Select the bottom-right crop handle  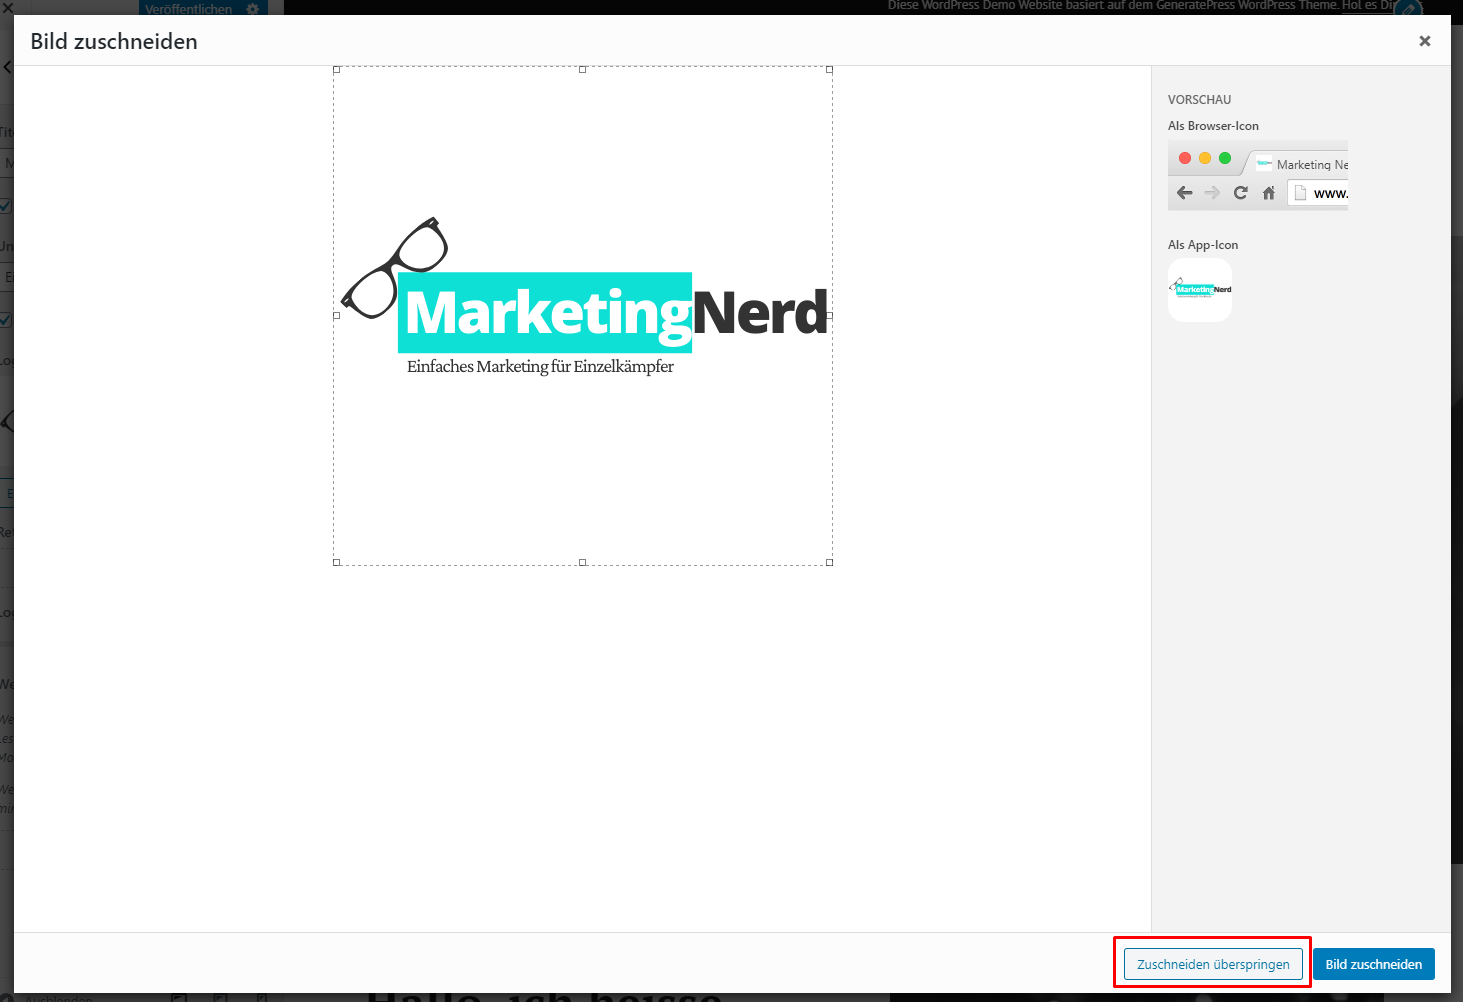pos(829,562)
